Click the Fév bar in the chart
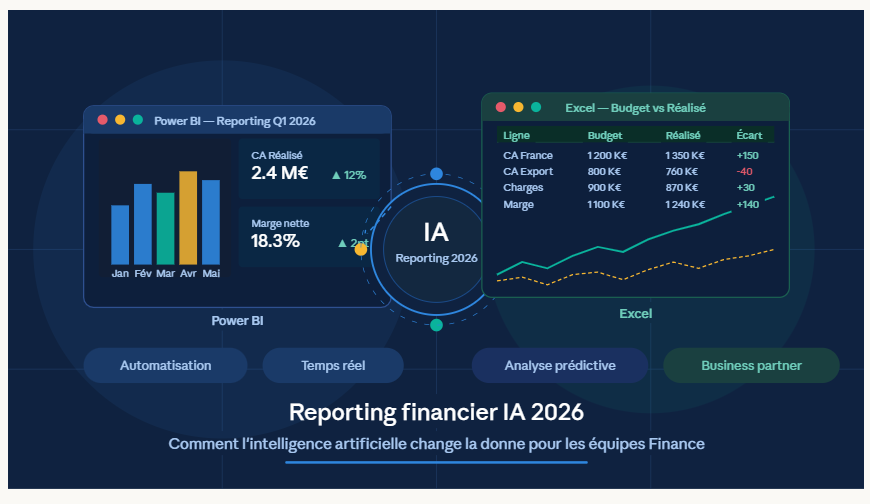 pos(143,224)
